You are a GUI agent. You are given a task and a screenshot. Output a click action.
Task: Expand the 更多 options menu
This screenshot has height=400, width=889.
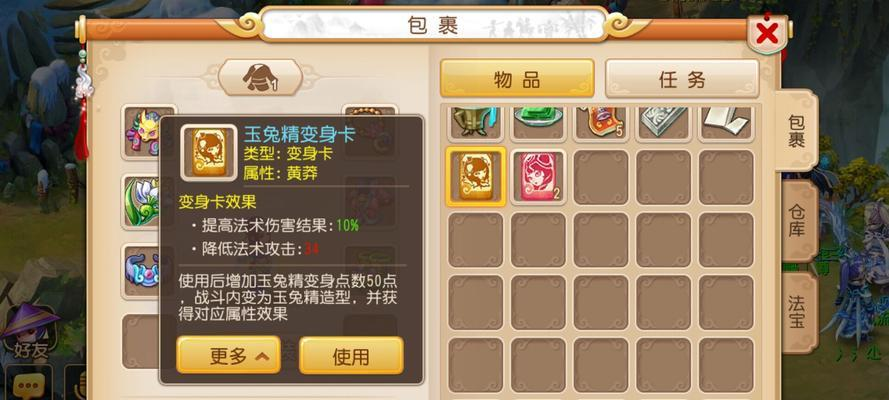pos(228,355)
